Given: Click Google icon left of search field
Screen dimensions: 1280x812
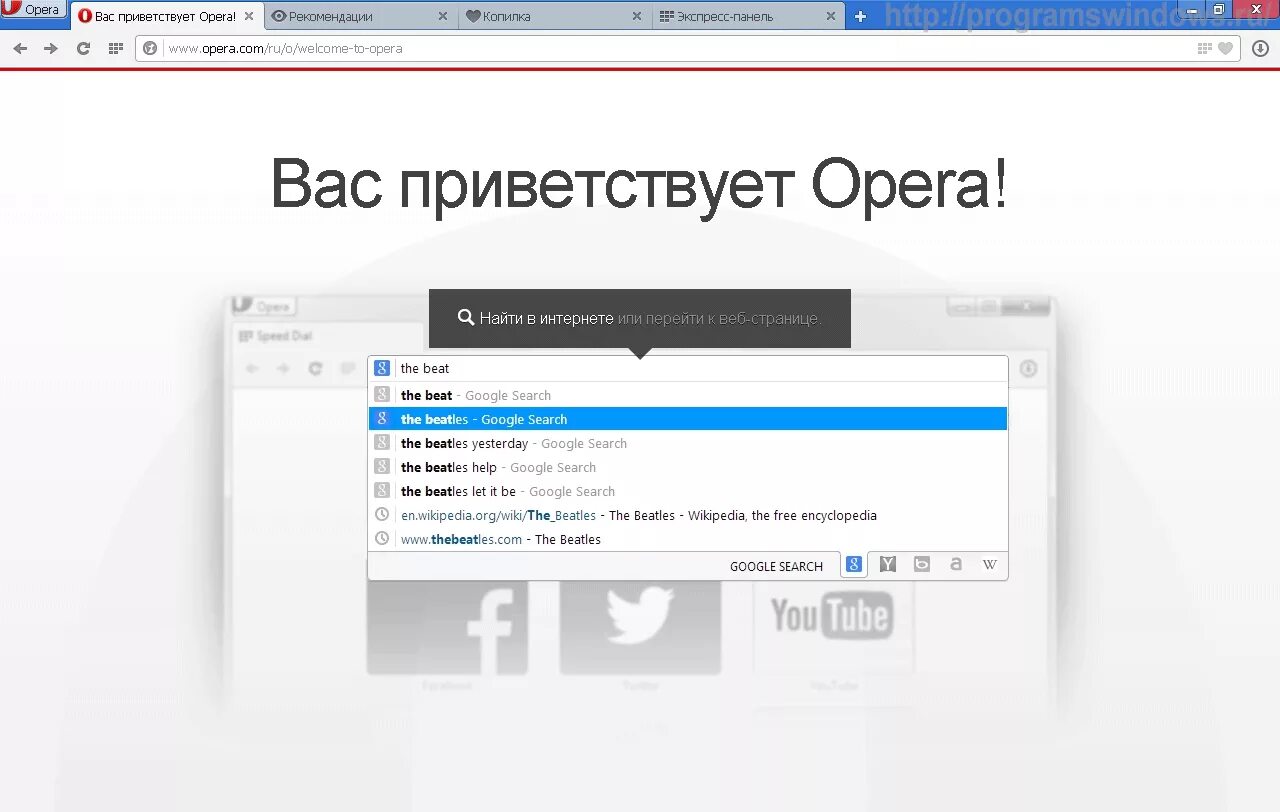Looking at the screenshot, I should [382, 368].
